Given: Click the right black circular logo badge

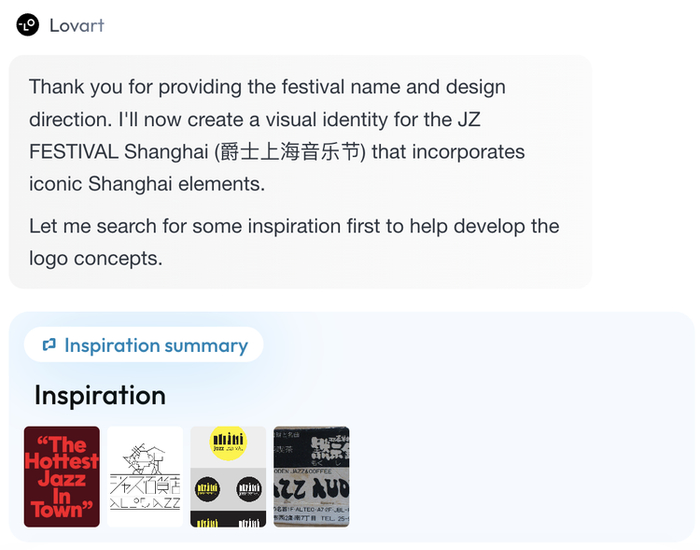Looking at the screenshot, I should tap(248, 488).
